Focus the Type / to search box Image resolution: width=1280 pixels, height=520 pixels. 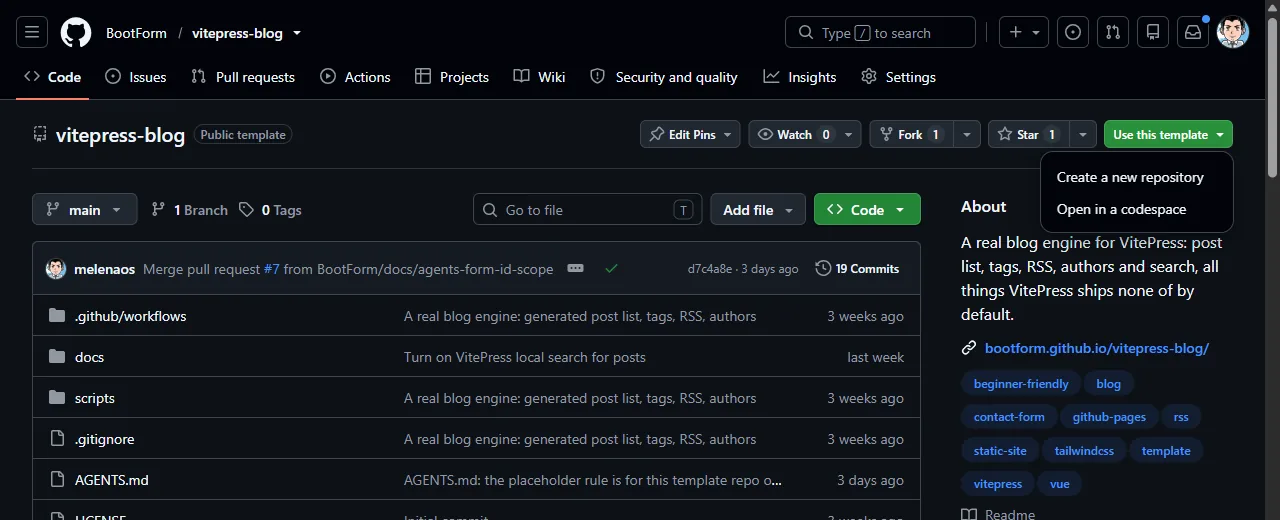coord(880,33)
